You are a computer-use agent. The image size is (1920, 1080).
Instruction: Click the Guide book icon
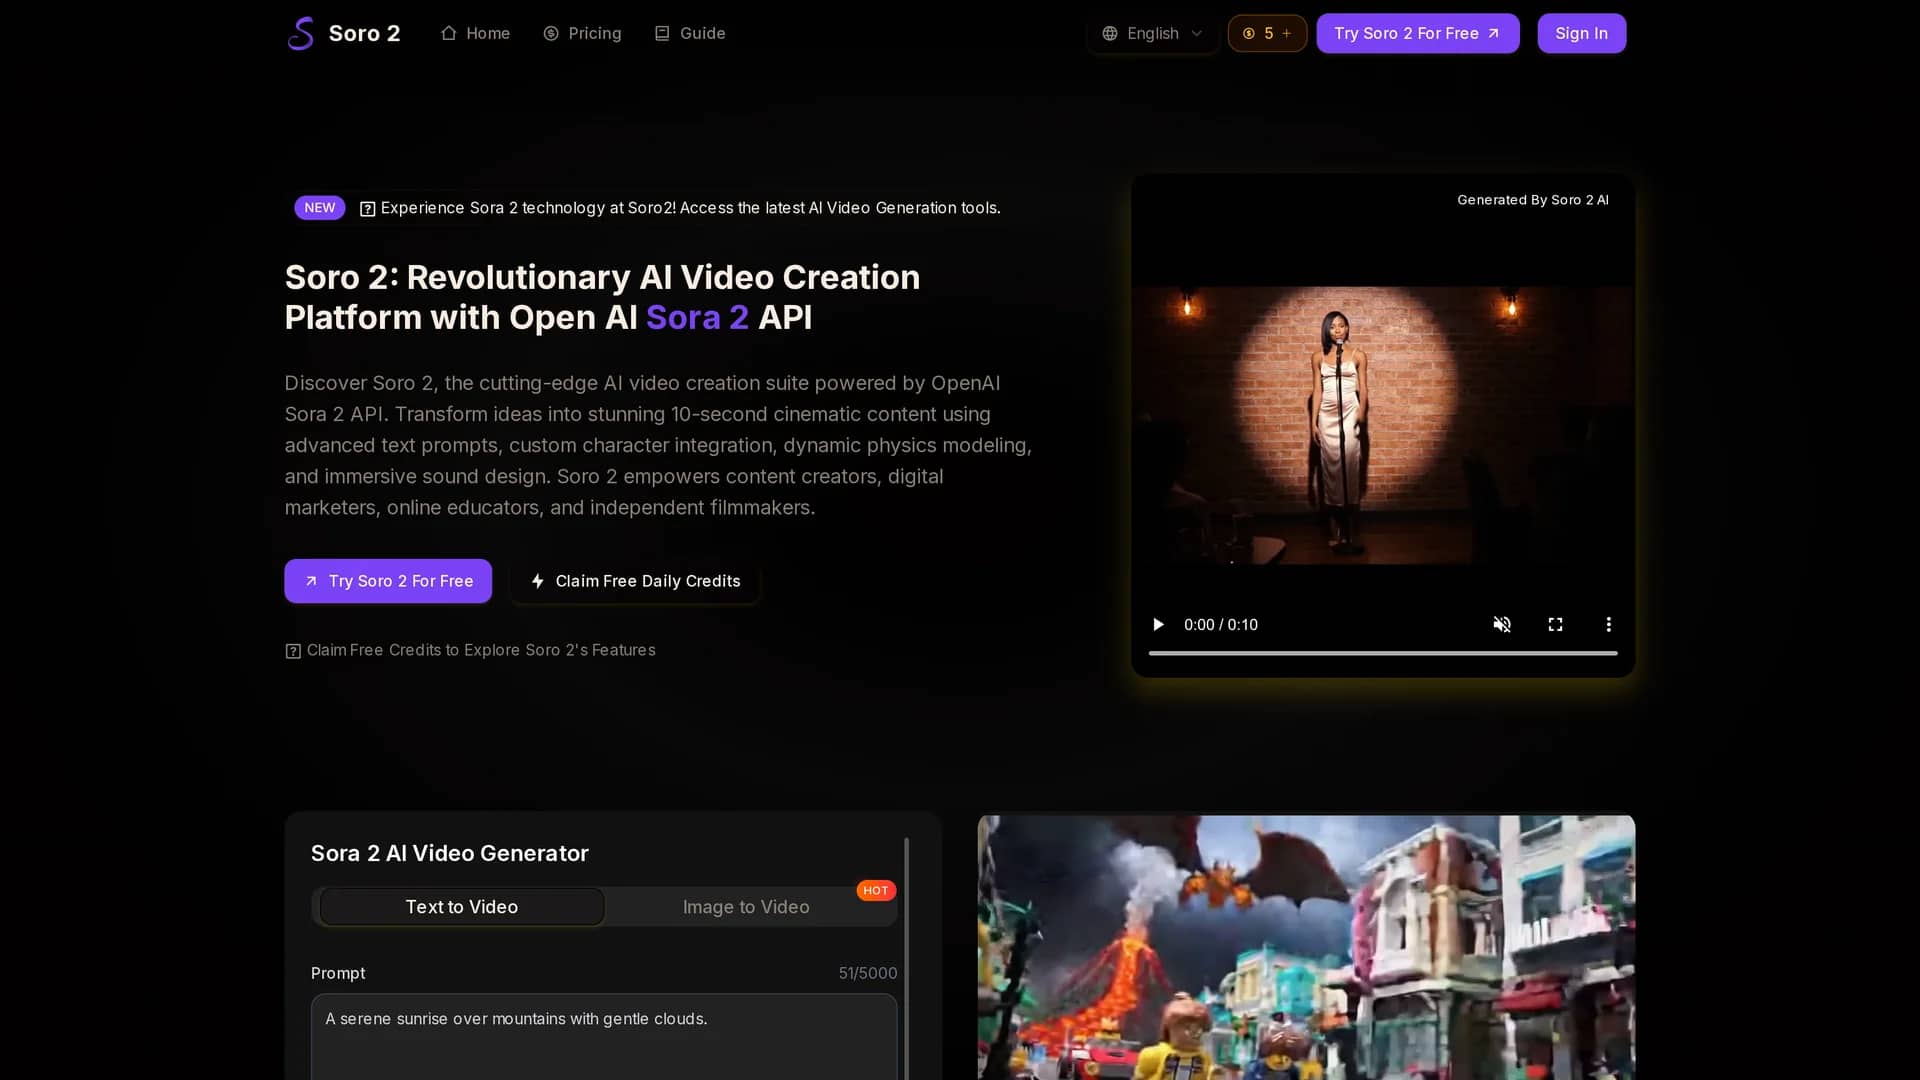coord(662,33)
